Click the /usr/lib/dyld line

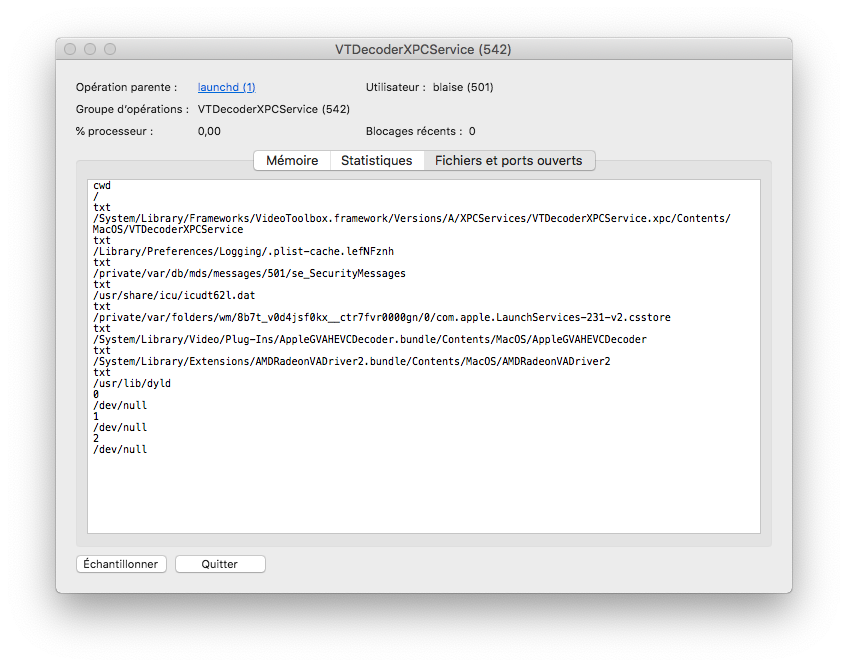pos(131,384)
